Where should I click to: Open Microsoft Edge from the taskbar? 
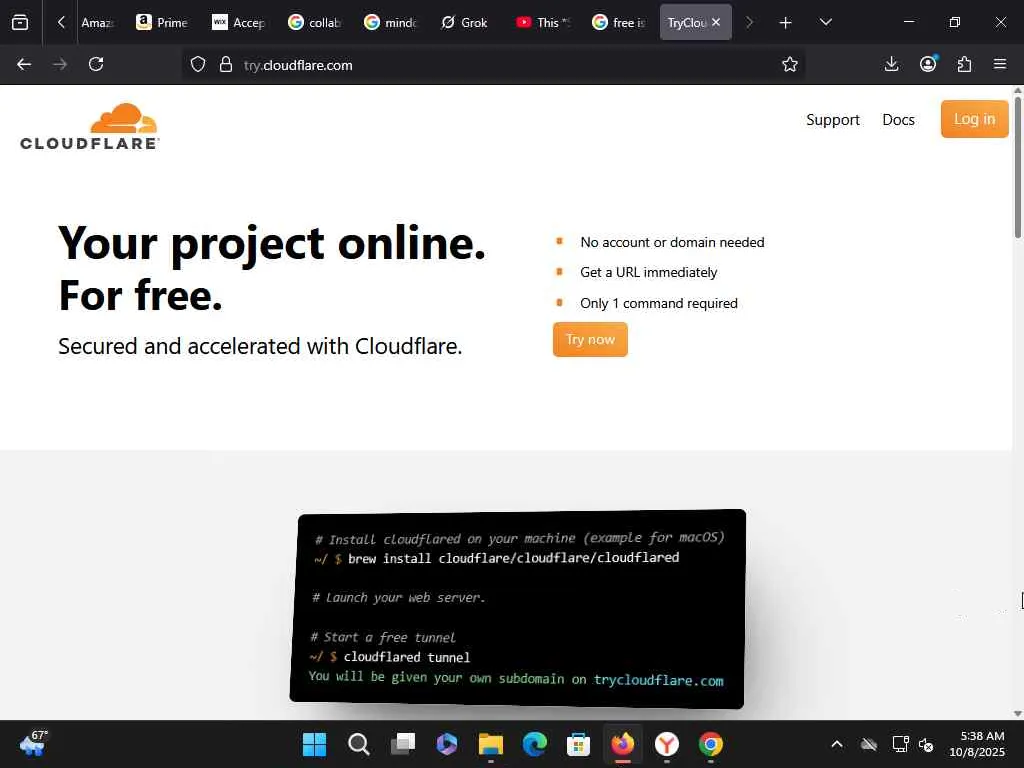pos(535,744)
